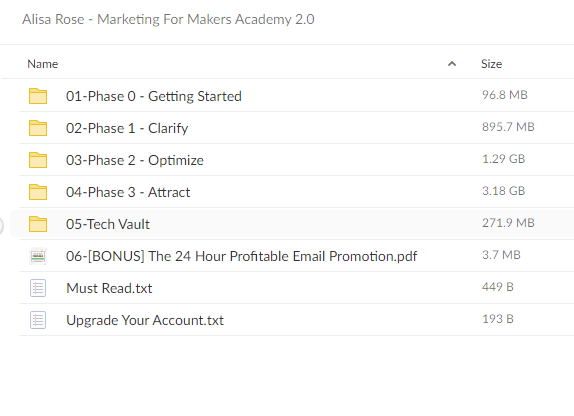This screenshot has width=574, height=416.
Task: Click the Must Read.txt document icon
Action: point(38,288)
